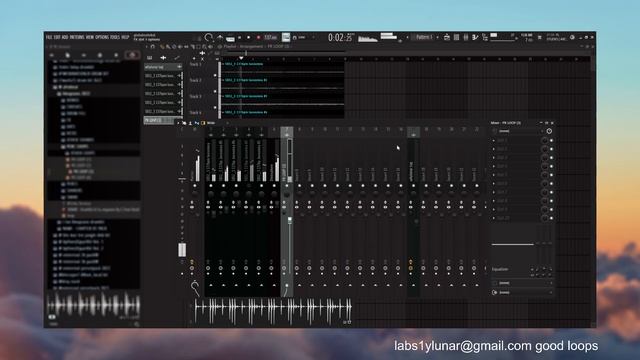
Task: Show the playlist via the top toolbar icon
Action: tap(447, 38)
